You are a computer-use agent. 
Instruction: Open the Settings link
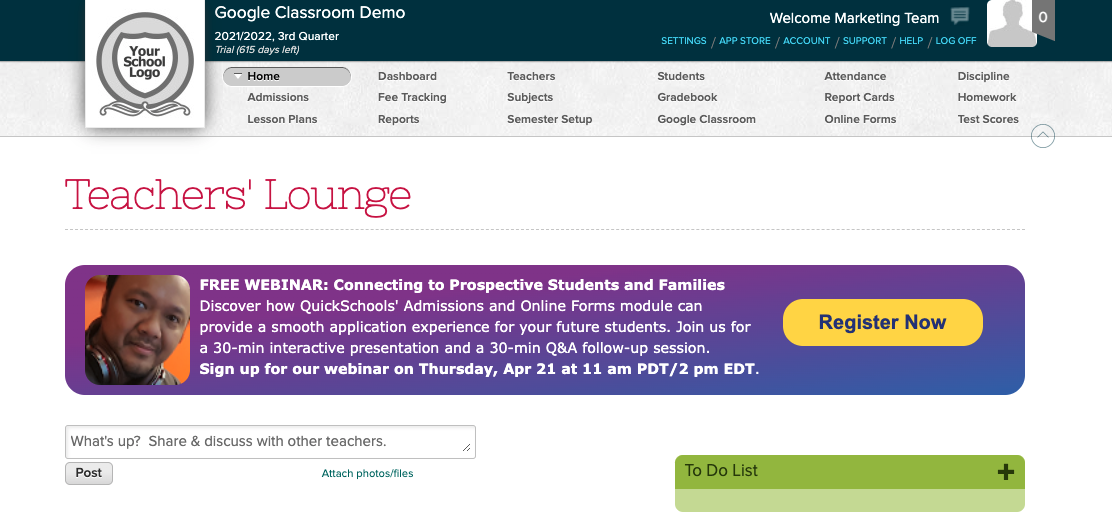684,41
